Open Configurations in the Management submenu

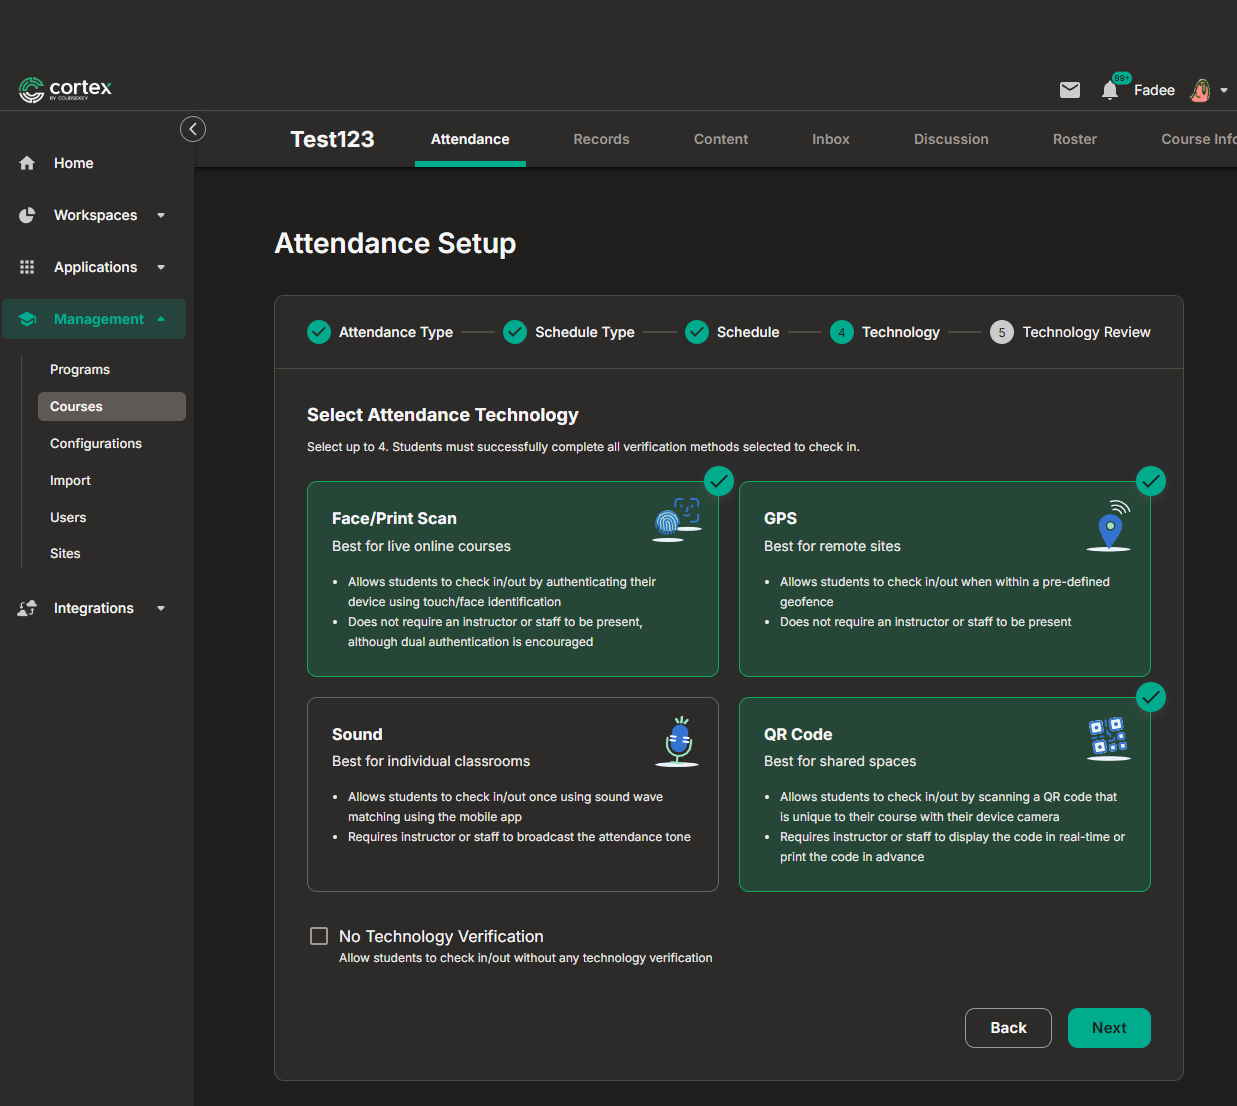[x=96, y=444]
